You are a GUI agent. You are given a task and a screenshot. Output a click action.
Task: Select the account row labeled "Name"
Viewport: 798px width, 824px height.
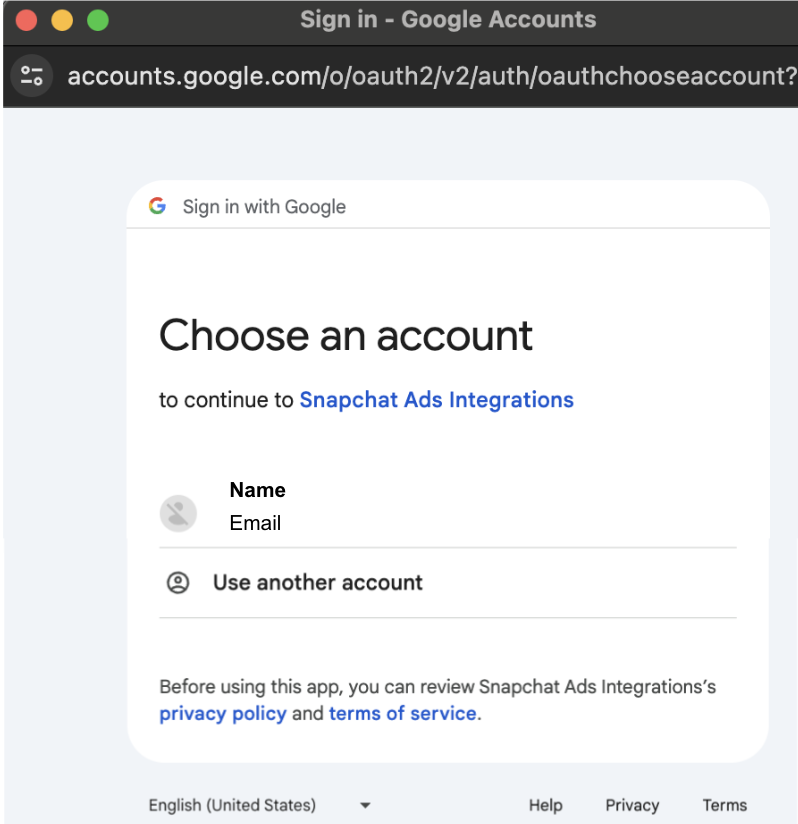tap(257, 490)
